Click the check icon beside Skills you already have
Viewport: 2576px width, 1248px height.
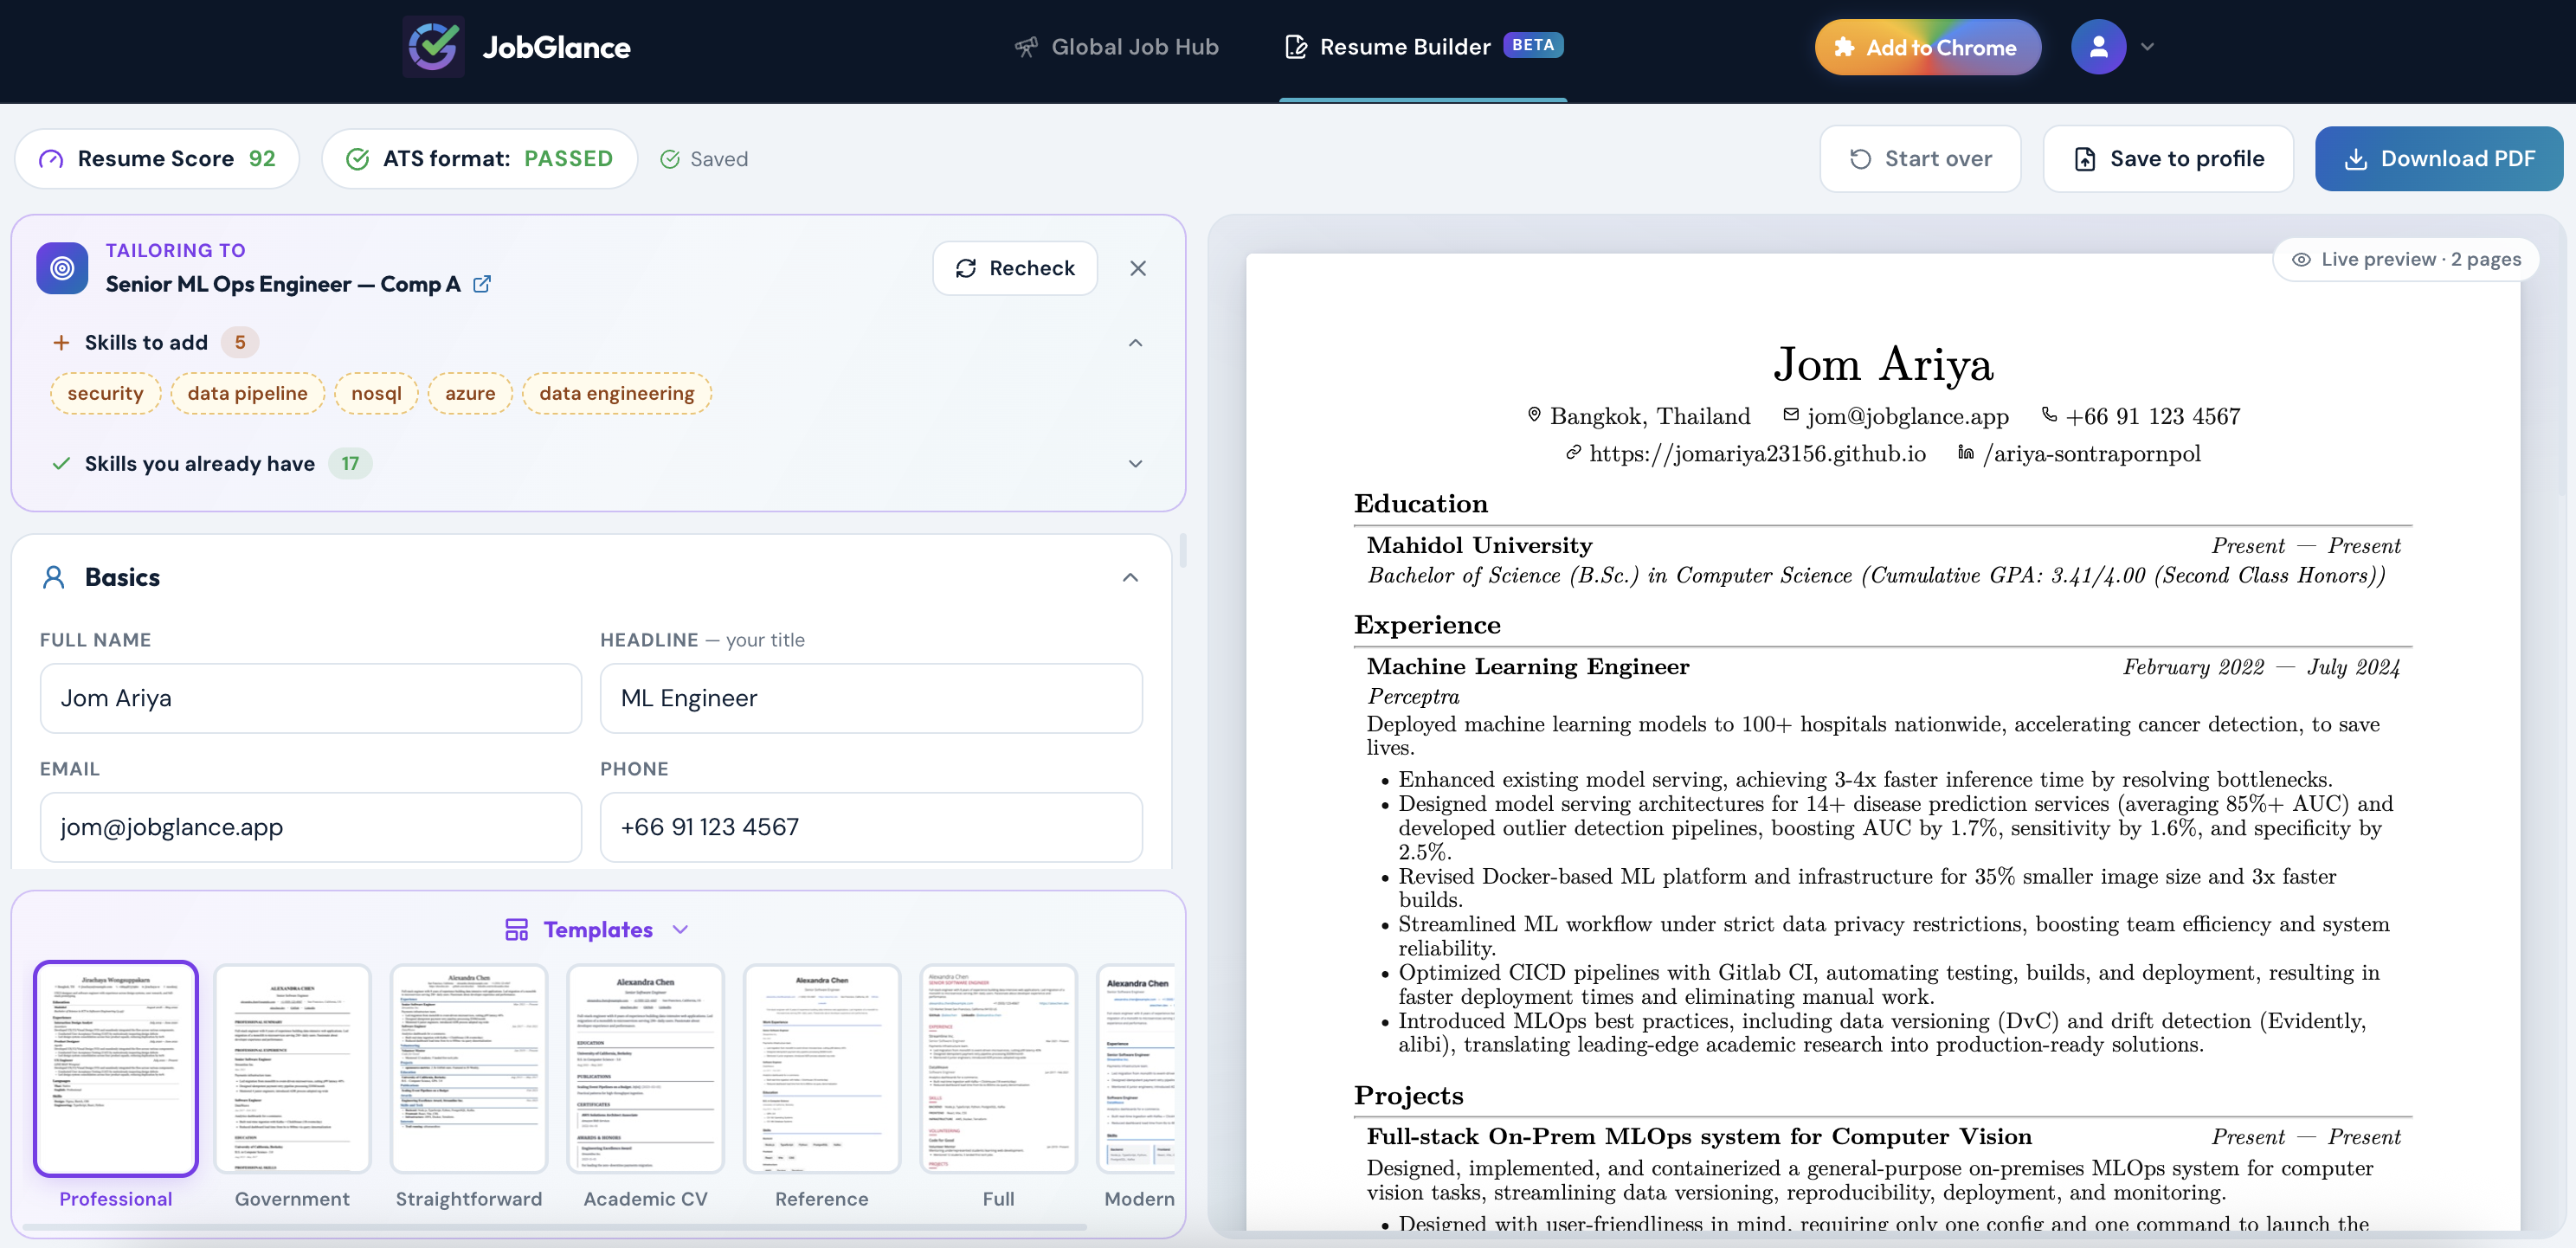[x=61, y=464]
